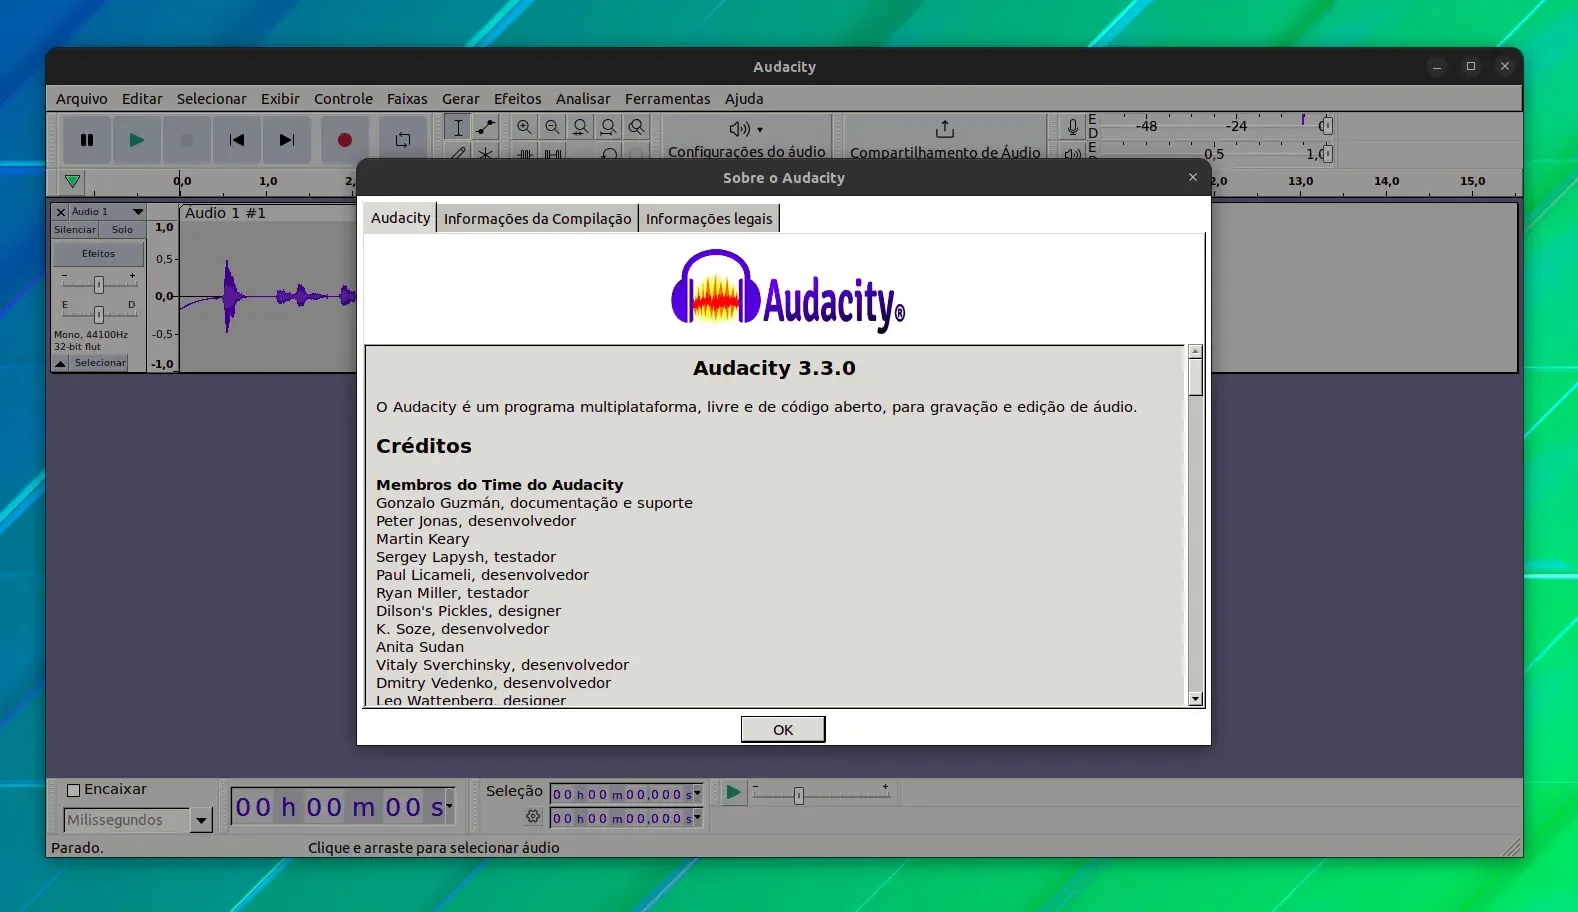1578x912 pixels.
Task: Click the green timeline playhead triangle
Action: (x=72, y=182)
